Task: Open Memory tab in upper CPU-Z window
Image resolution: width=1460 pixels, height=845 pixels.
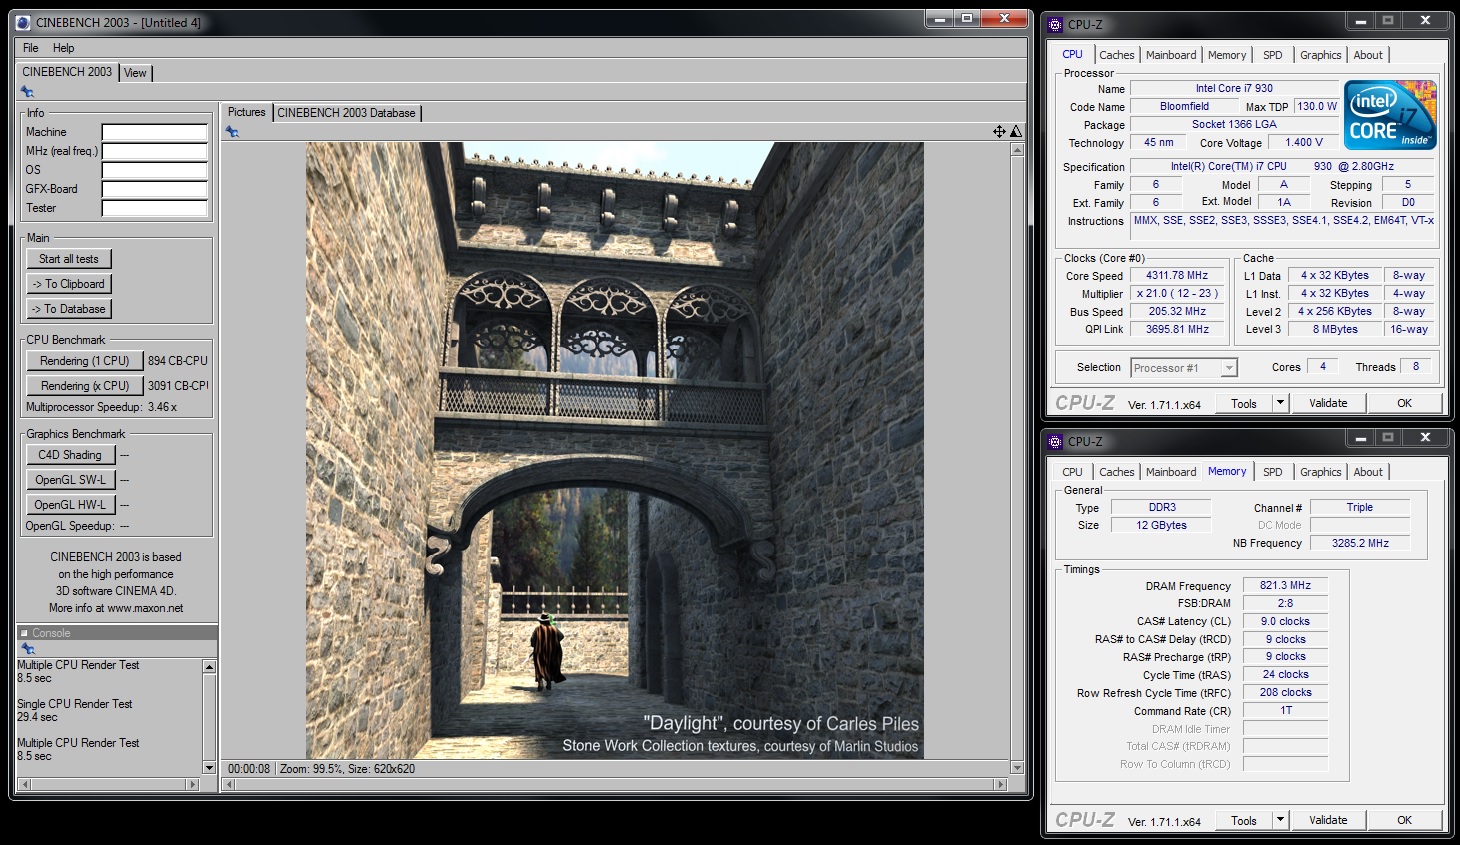Action: pyautogui.click(x=1227, y=55)
